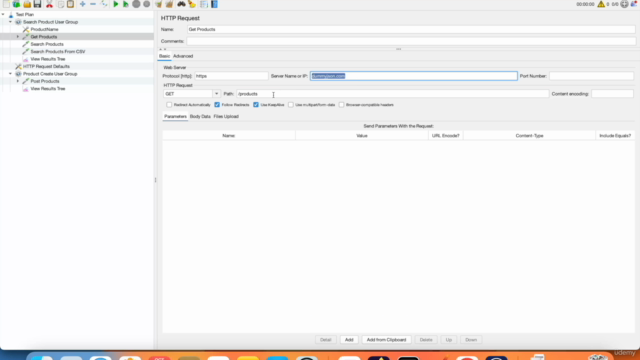Create a new test plan via toolbar
This screenshot has height=360, width=640.
[6, 4]
